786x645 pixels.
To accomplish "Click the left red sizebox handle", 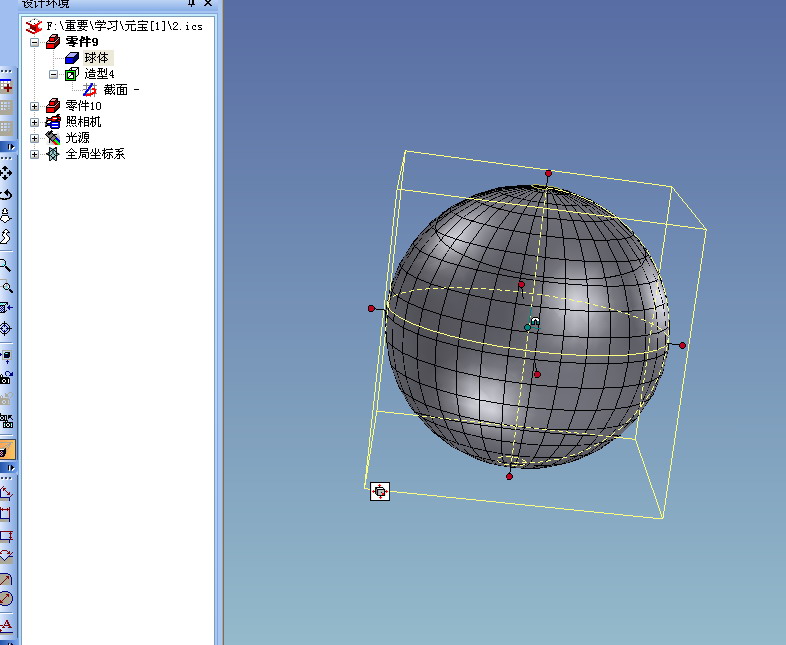I will tap(371, 308).
